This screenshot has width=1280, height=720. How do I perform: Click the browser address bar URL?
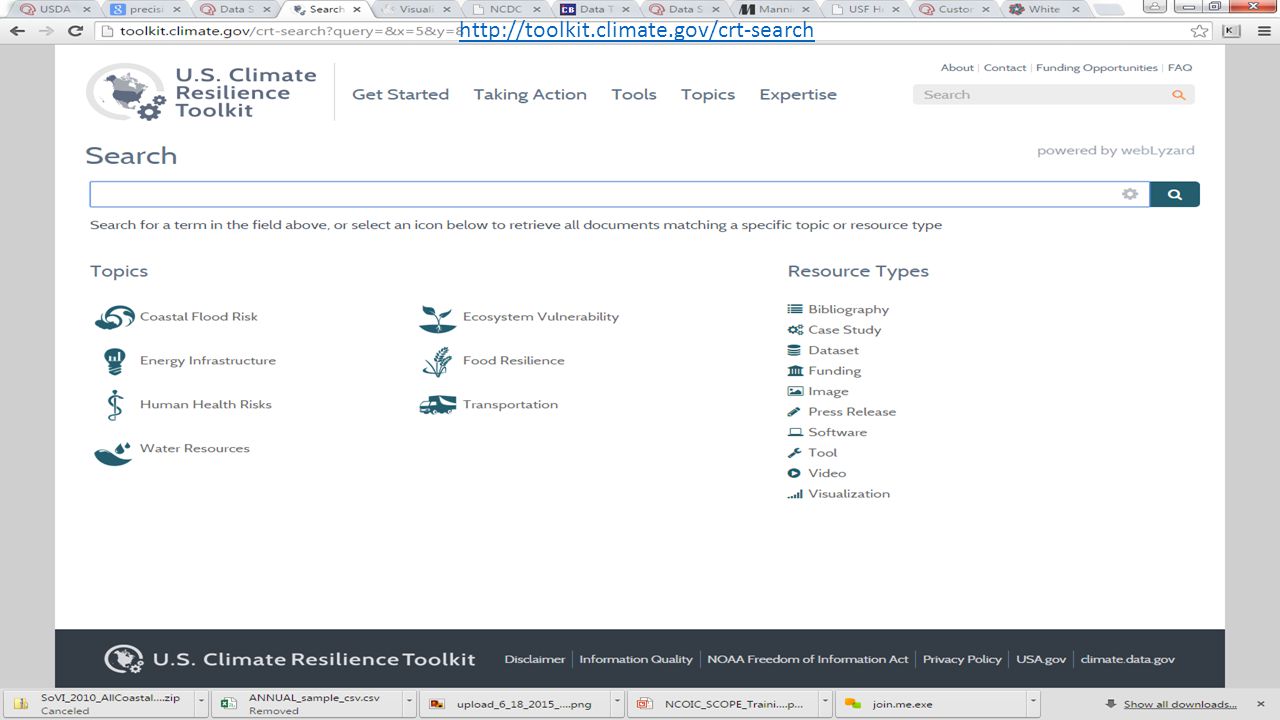pos(290,31)
